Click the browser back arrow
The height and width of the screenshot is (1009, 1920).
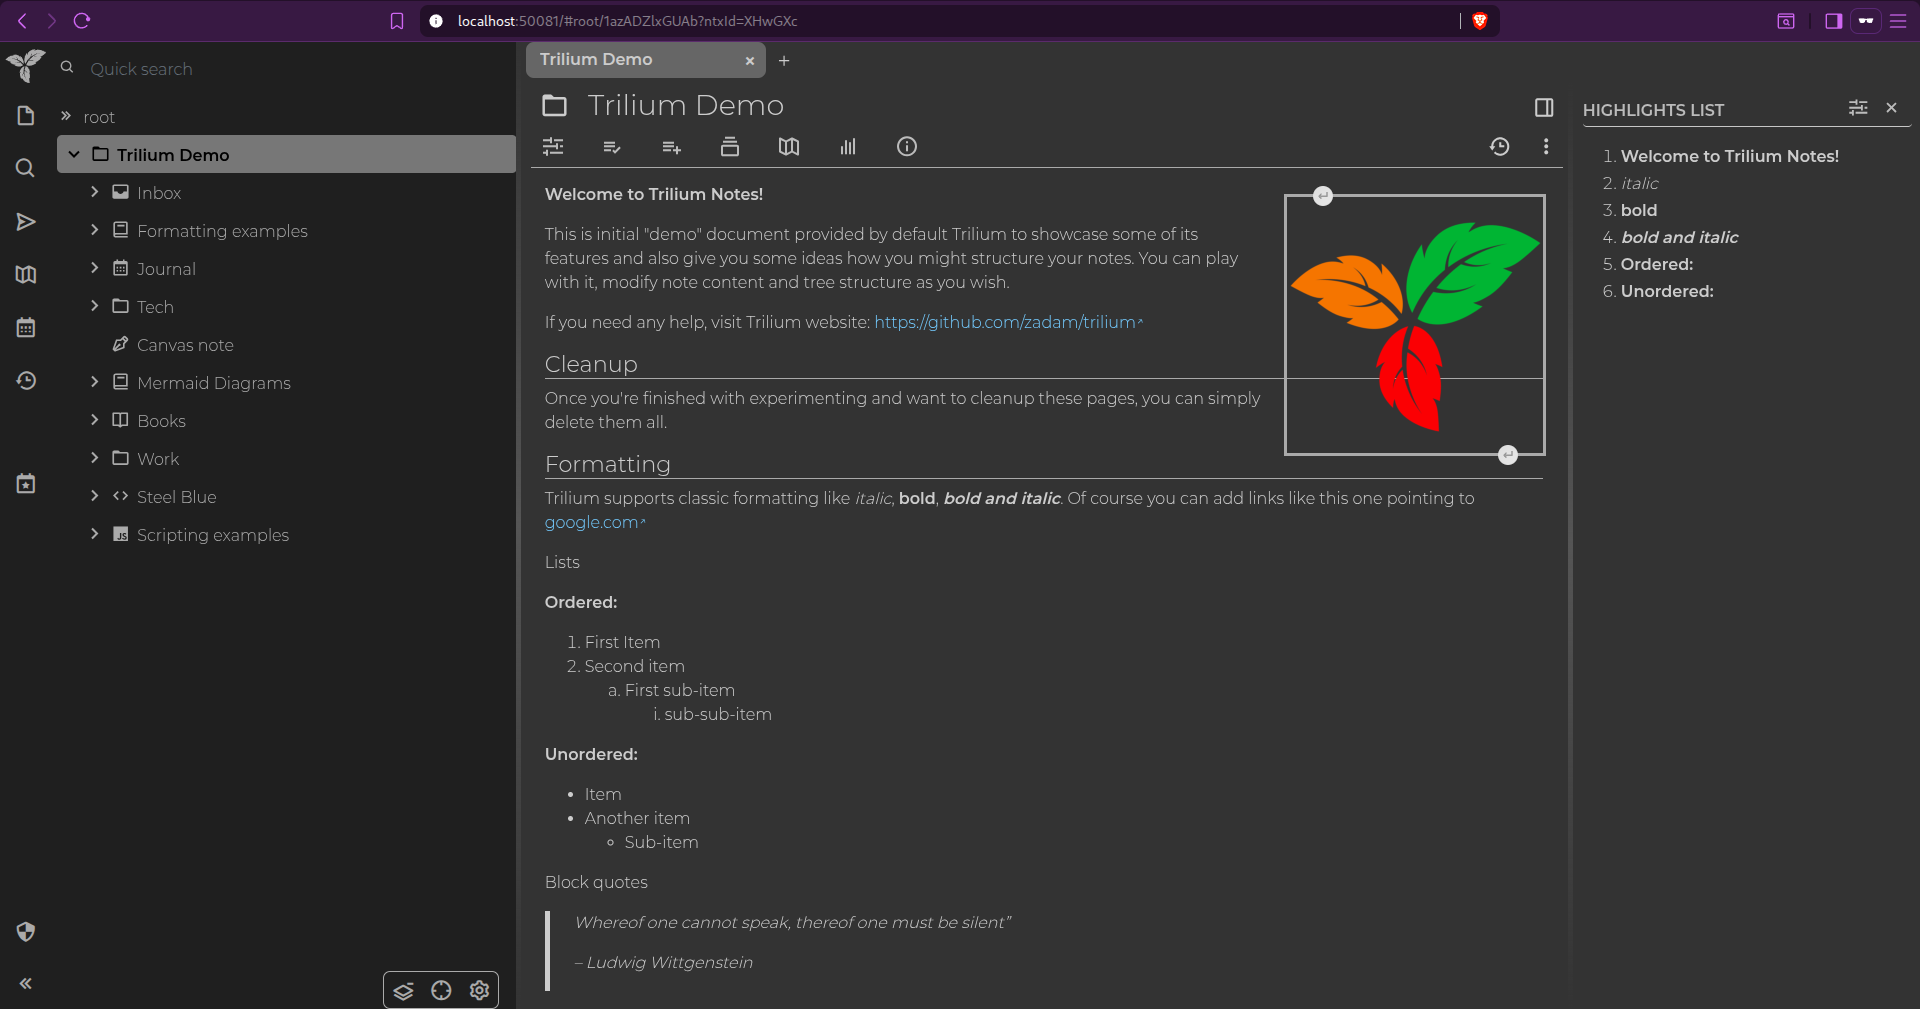pos(22,21)
